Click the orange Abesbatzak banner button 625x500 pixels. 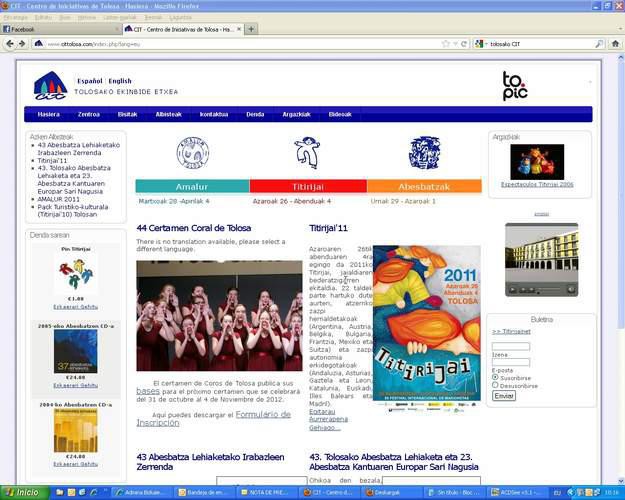[x=424, y=186]
